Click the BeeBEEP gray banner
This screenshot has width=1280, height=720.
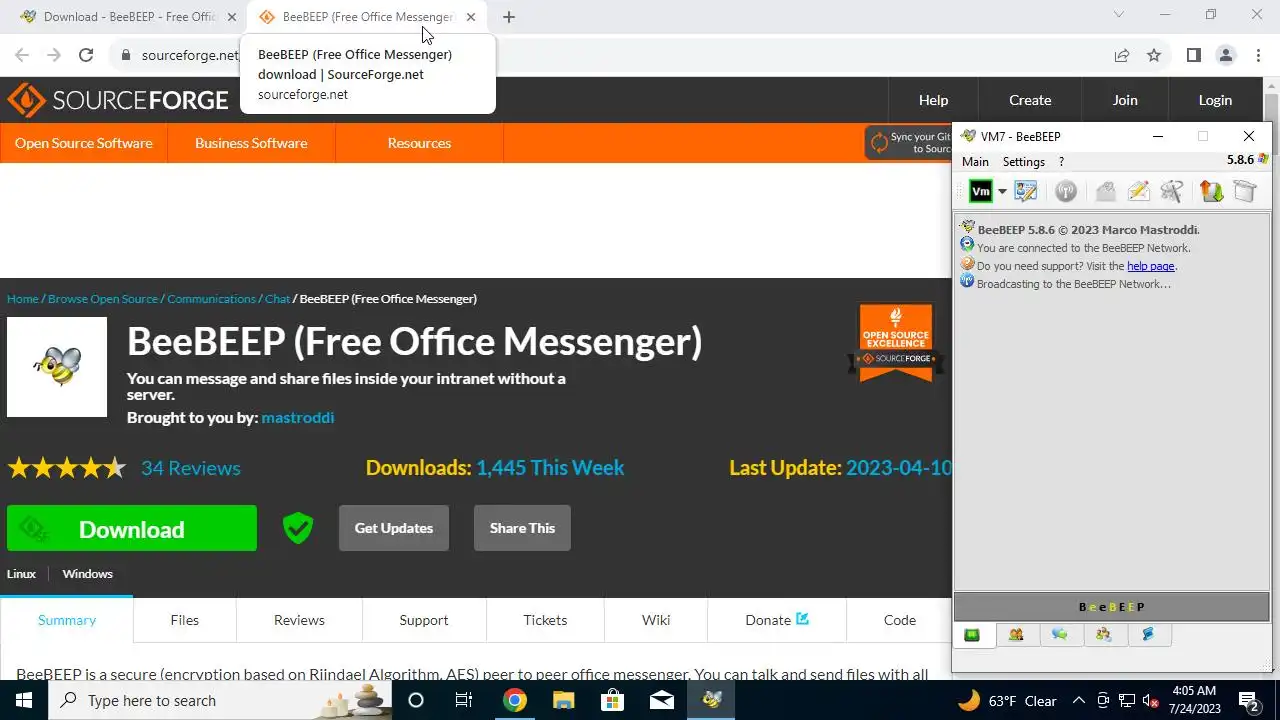pyautogui.click(x=1111, y=606)
